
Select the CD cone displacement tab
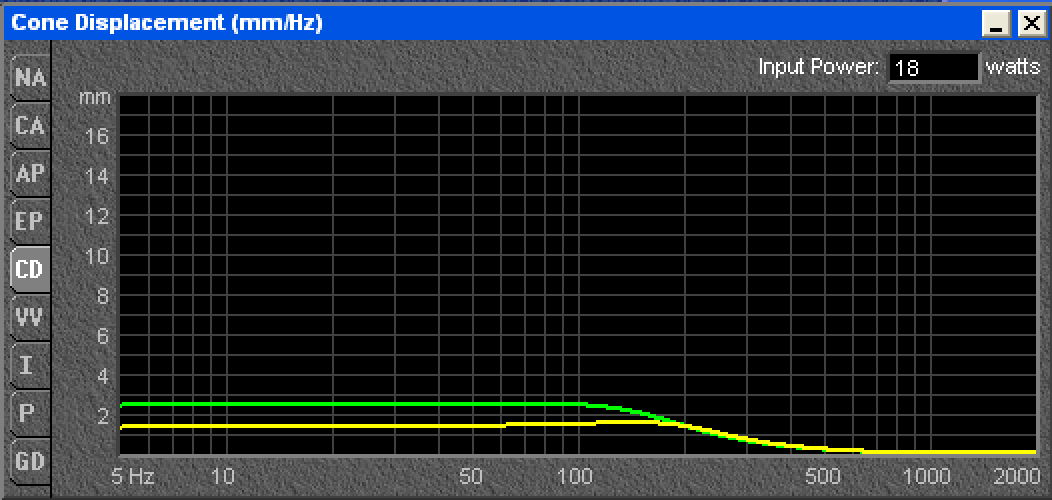[30, 269]
